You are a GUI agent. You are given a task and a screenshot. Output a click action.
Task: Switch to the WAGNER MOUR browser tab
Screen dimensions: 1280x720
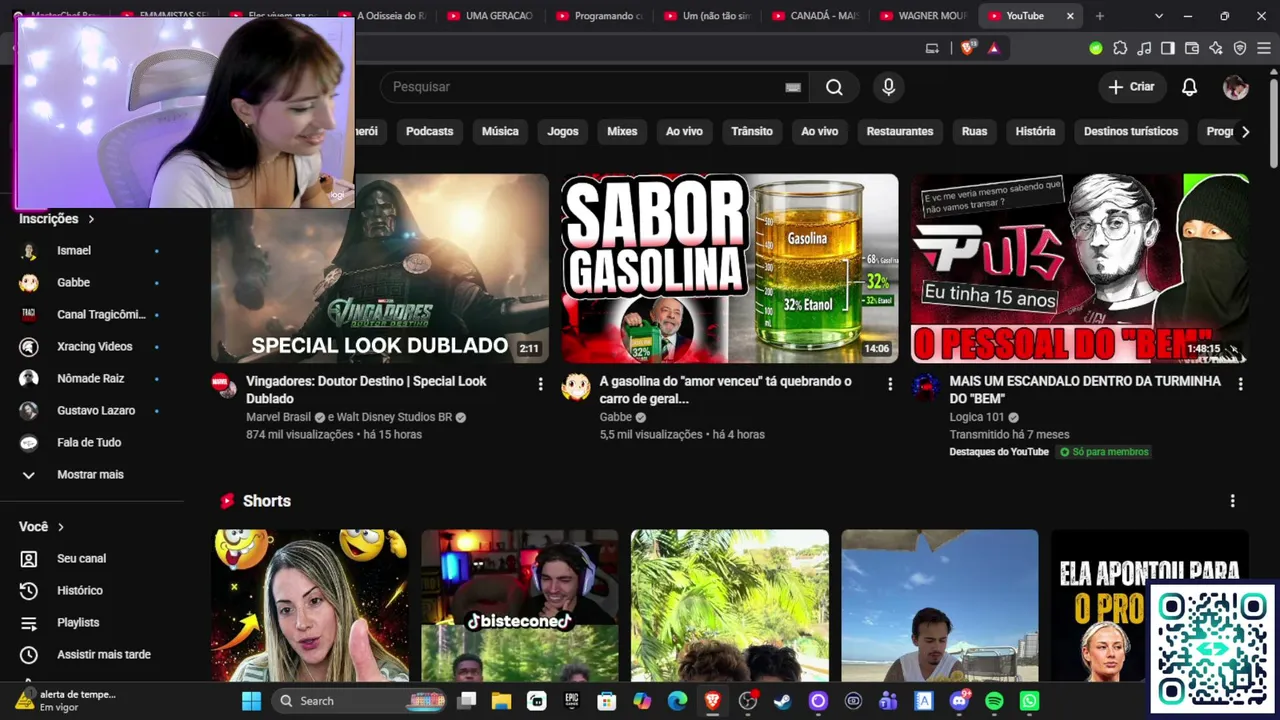point(923,16)
